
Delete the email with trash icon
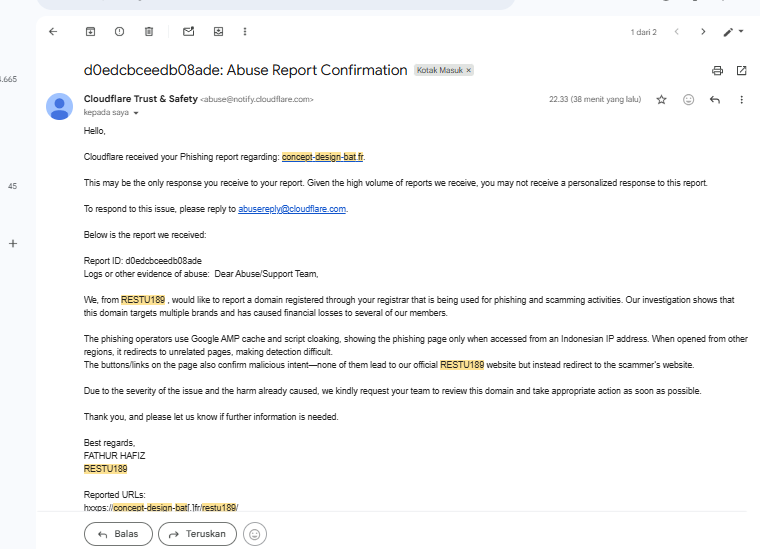coord(149,31)
